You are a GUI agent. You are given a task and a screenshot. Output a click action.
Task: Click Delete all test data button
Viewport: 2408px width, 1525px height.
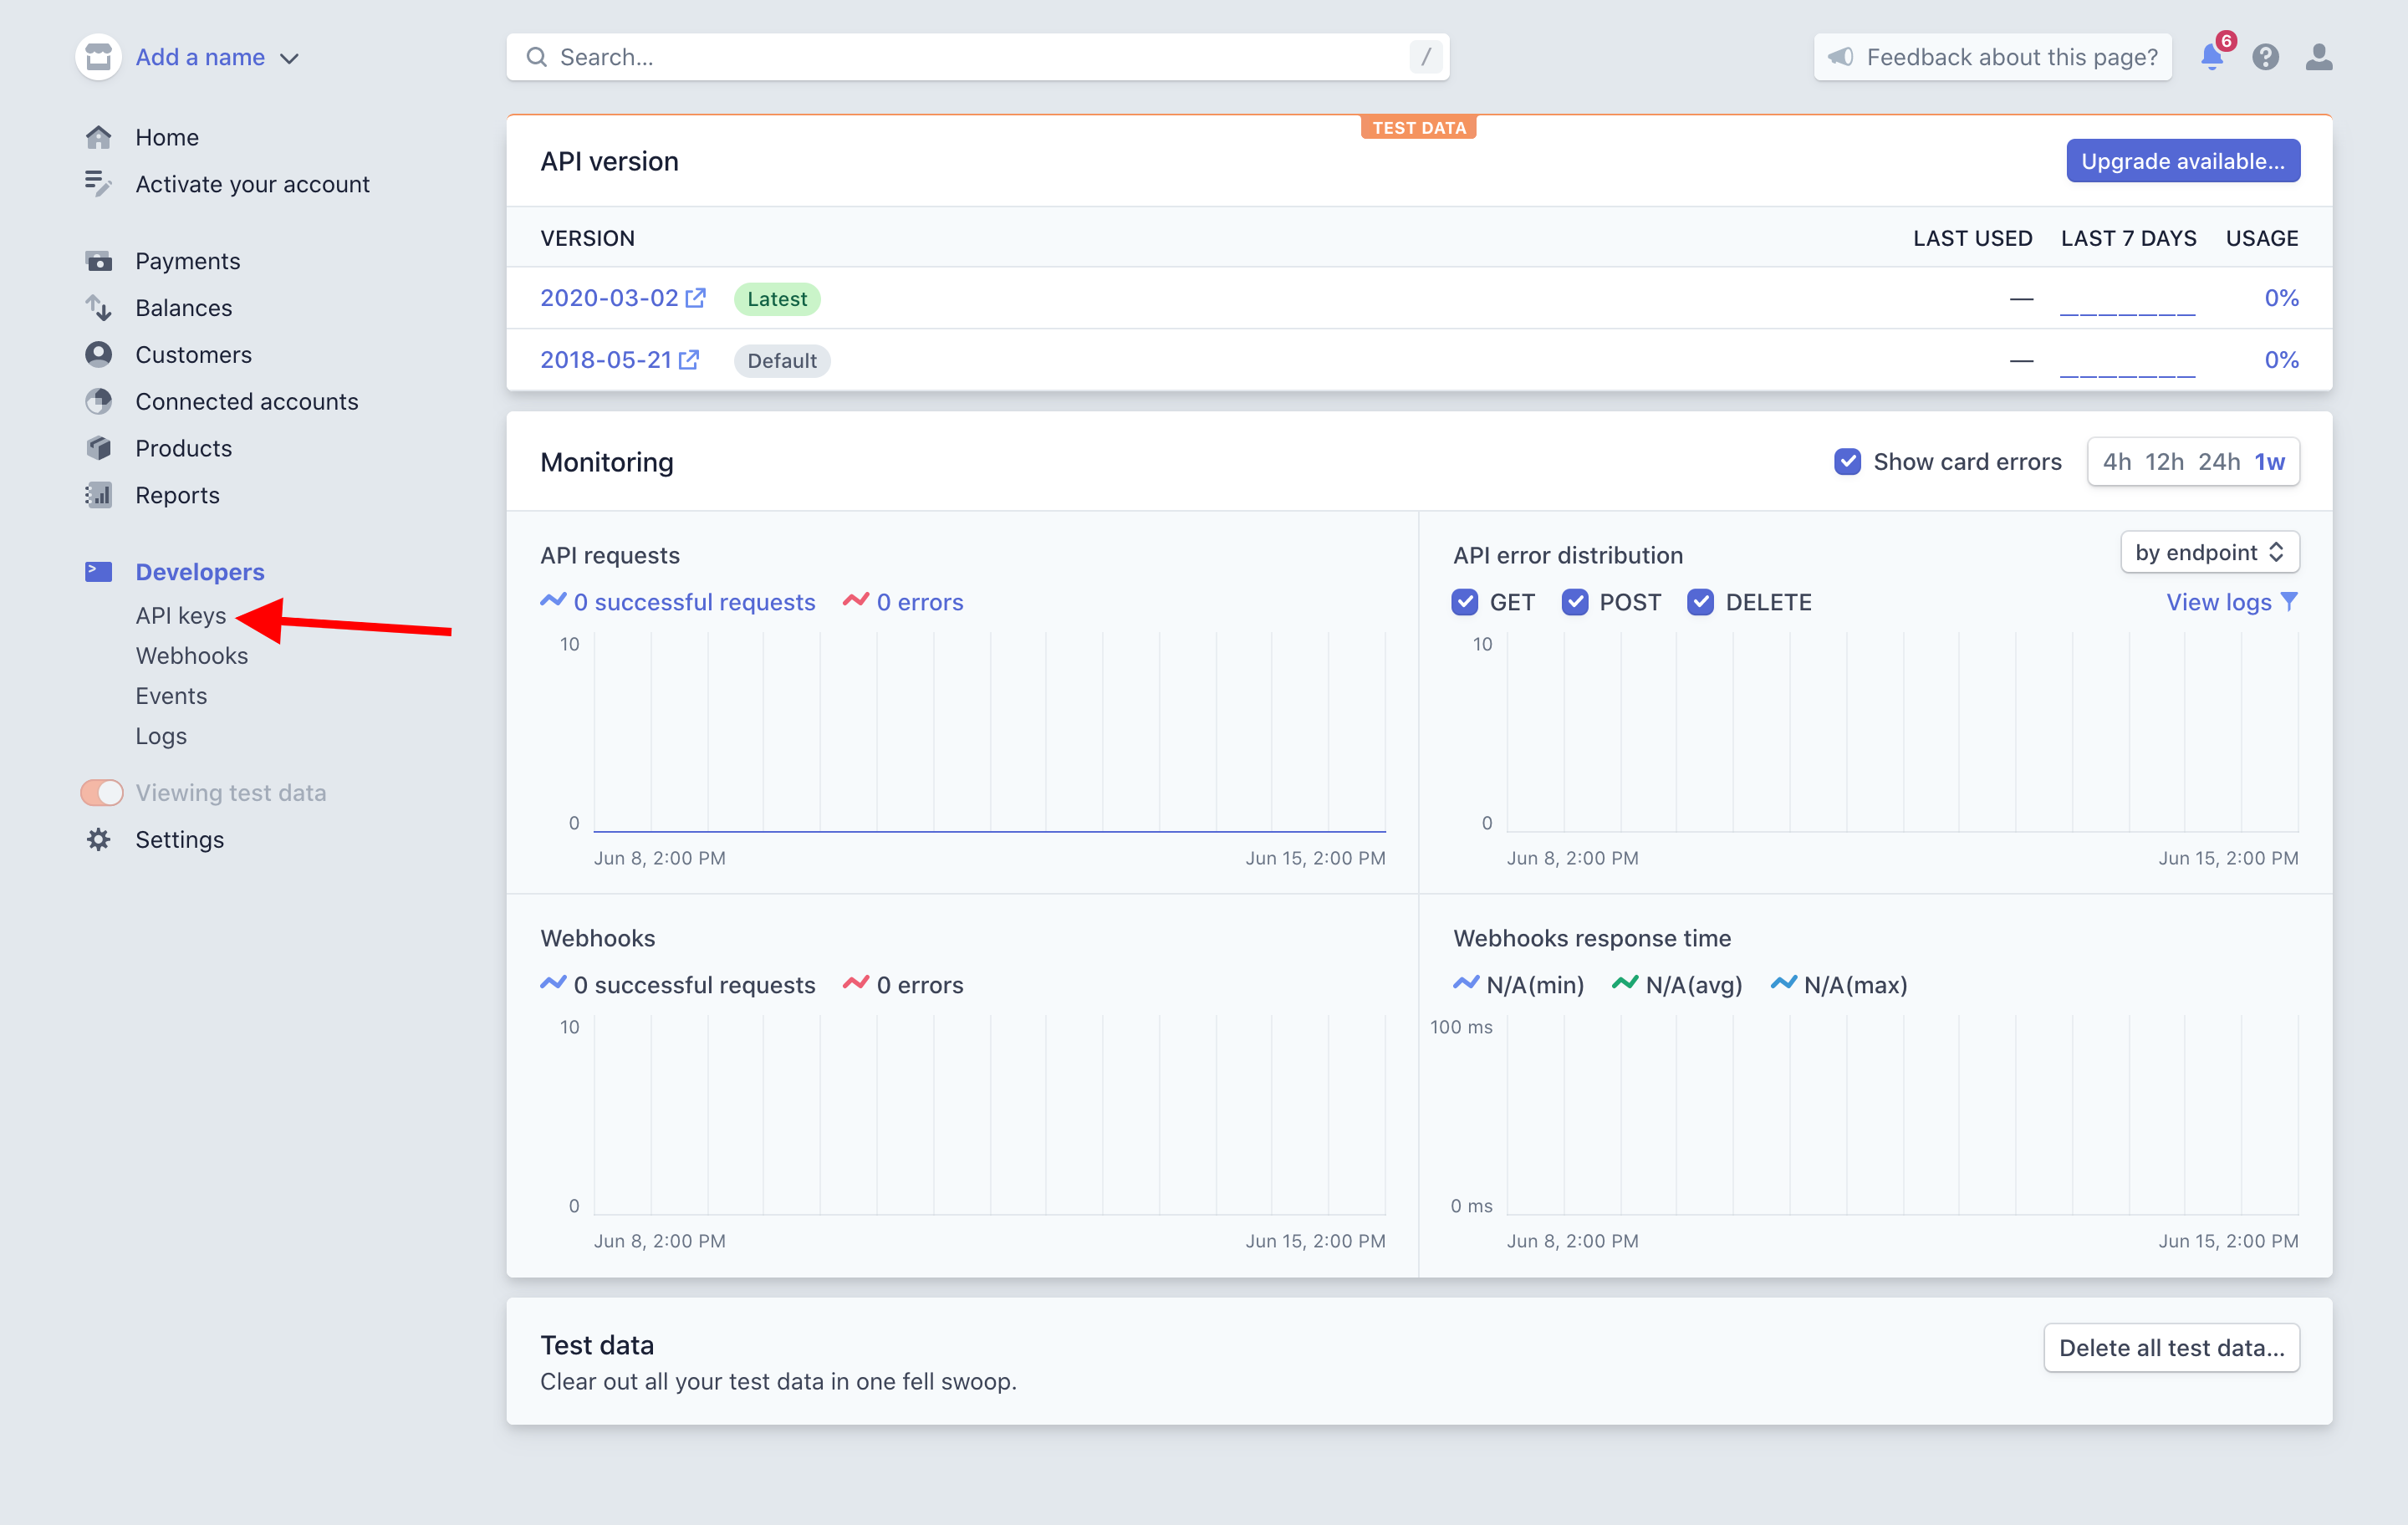coord(2171,1347)
